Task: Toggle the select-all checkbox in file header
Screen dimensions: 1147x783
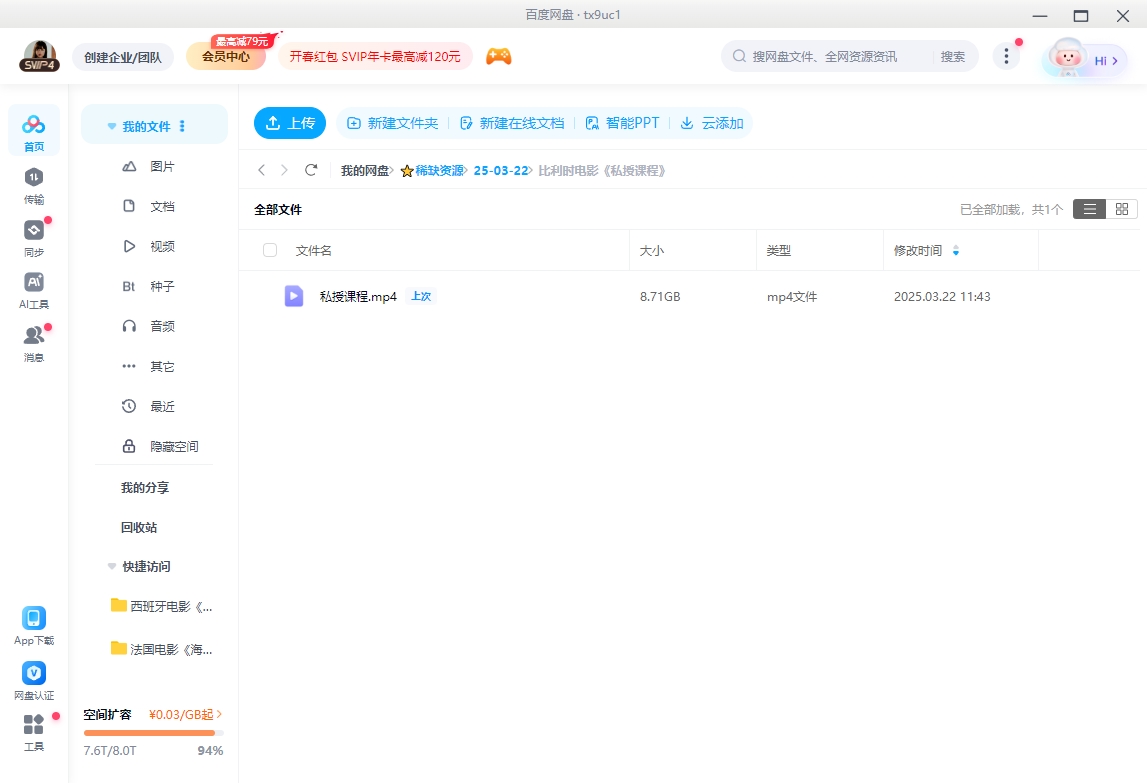Action: pyautogui.click(x=270, y=250)
